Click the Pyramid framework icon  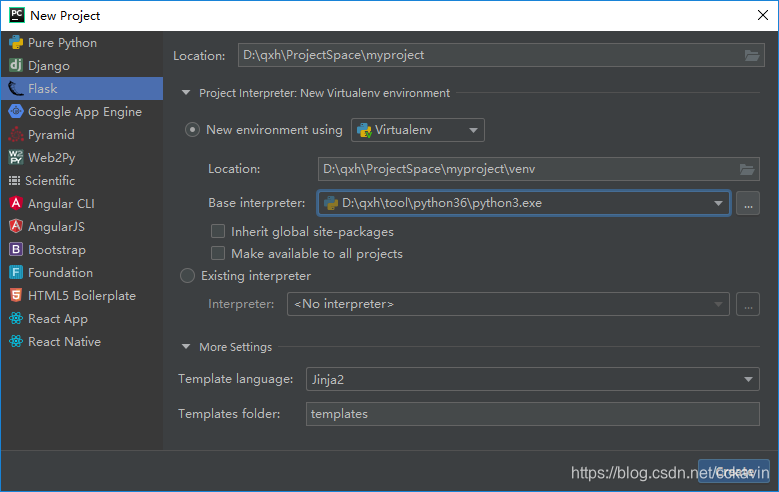16,134
